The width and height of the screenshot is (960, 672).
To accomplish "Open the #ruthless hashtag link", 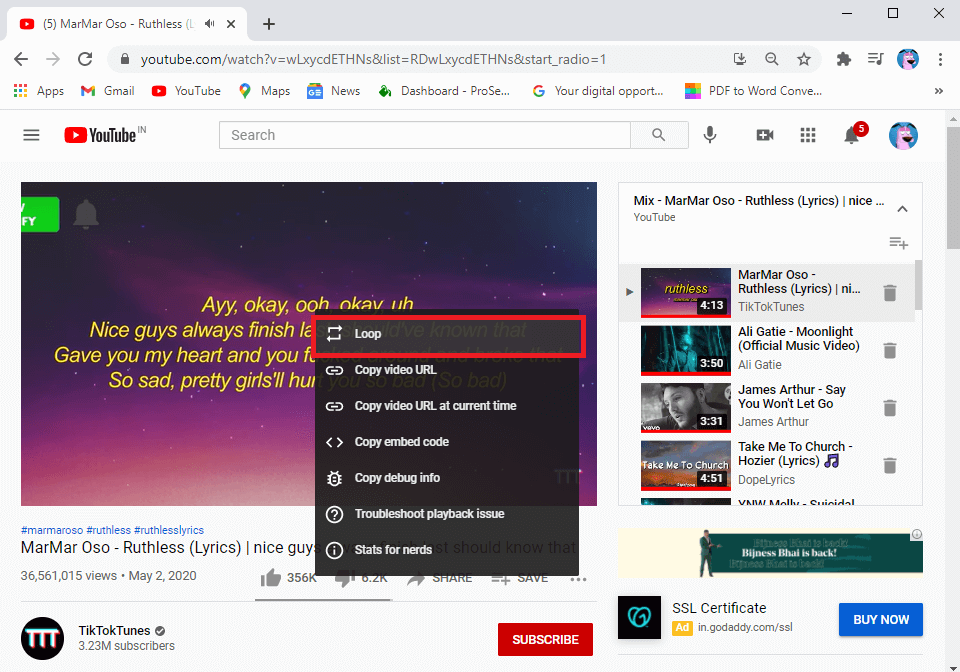I will click(108, 530).
